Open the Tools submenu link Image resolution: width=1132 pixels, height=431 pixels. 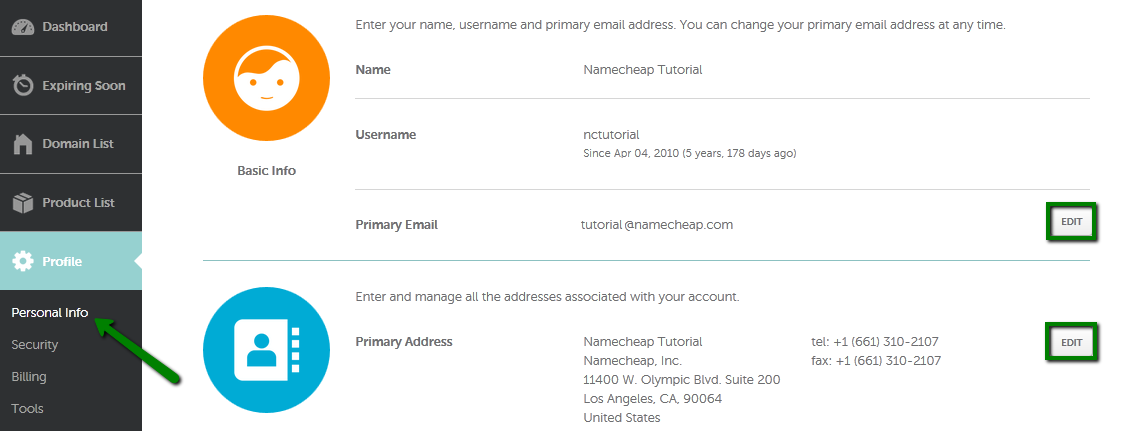click(27, 409)
